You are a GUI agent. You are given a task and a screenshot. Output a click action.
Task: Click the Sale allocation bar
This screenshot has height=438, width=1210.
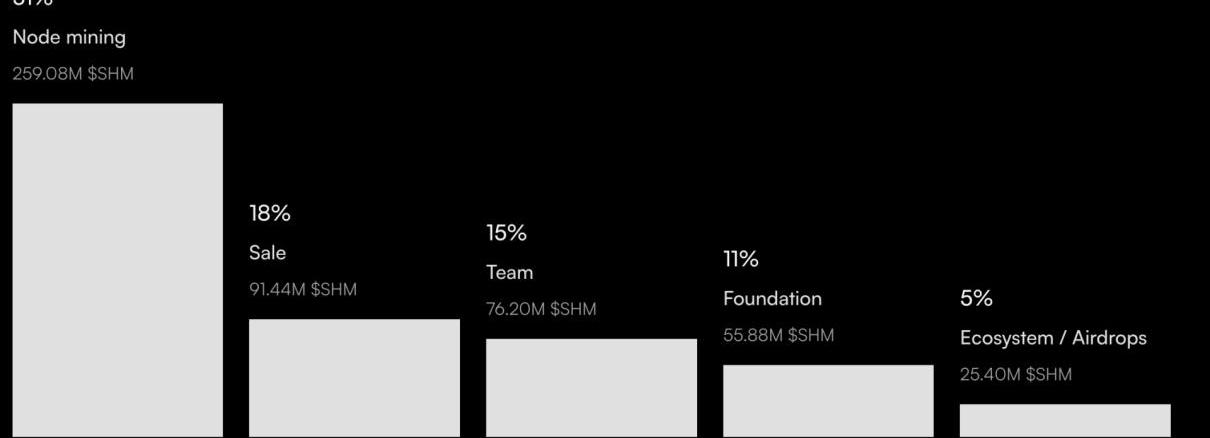(354, 378)
